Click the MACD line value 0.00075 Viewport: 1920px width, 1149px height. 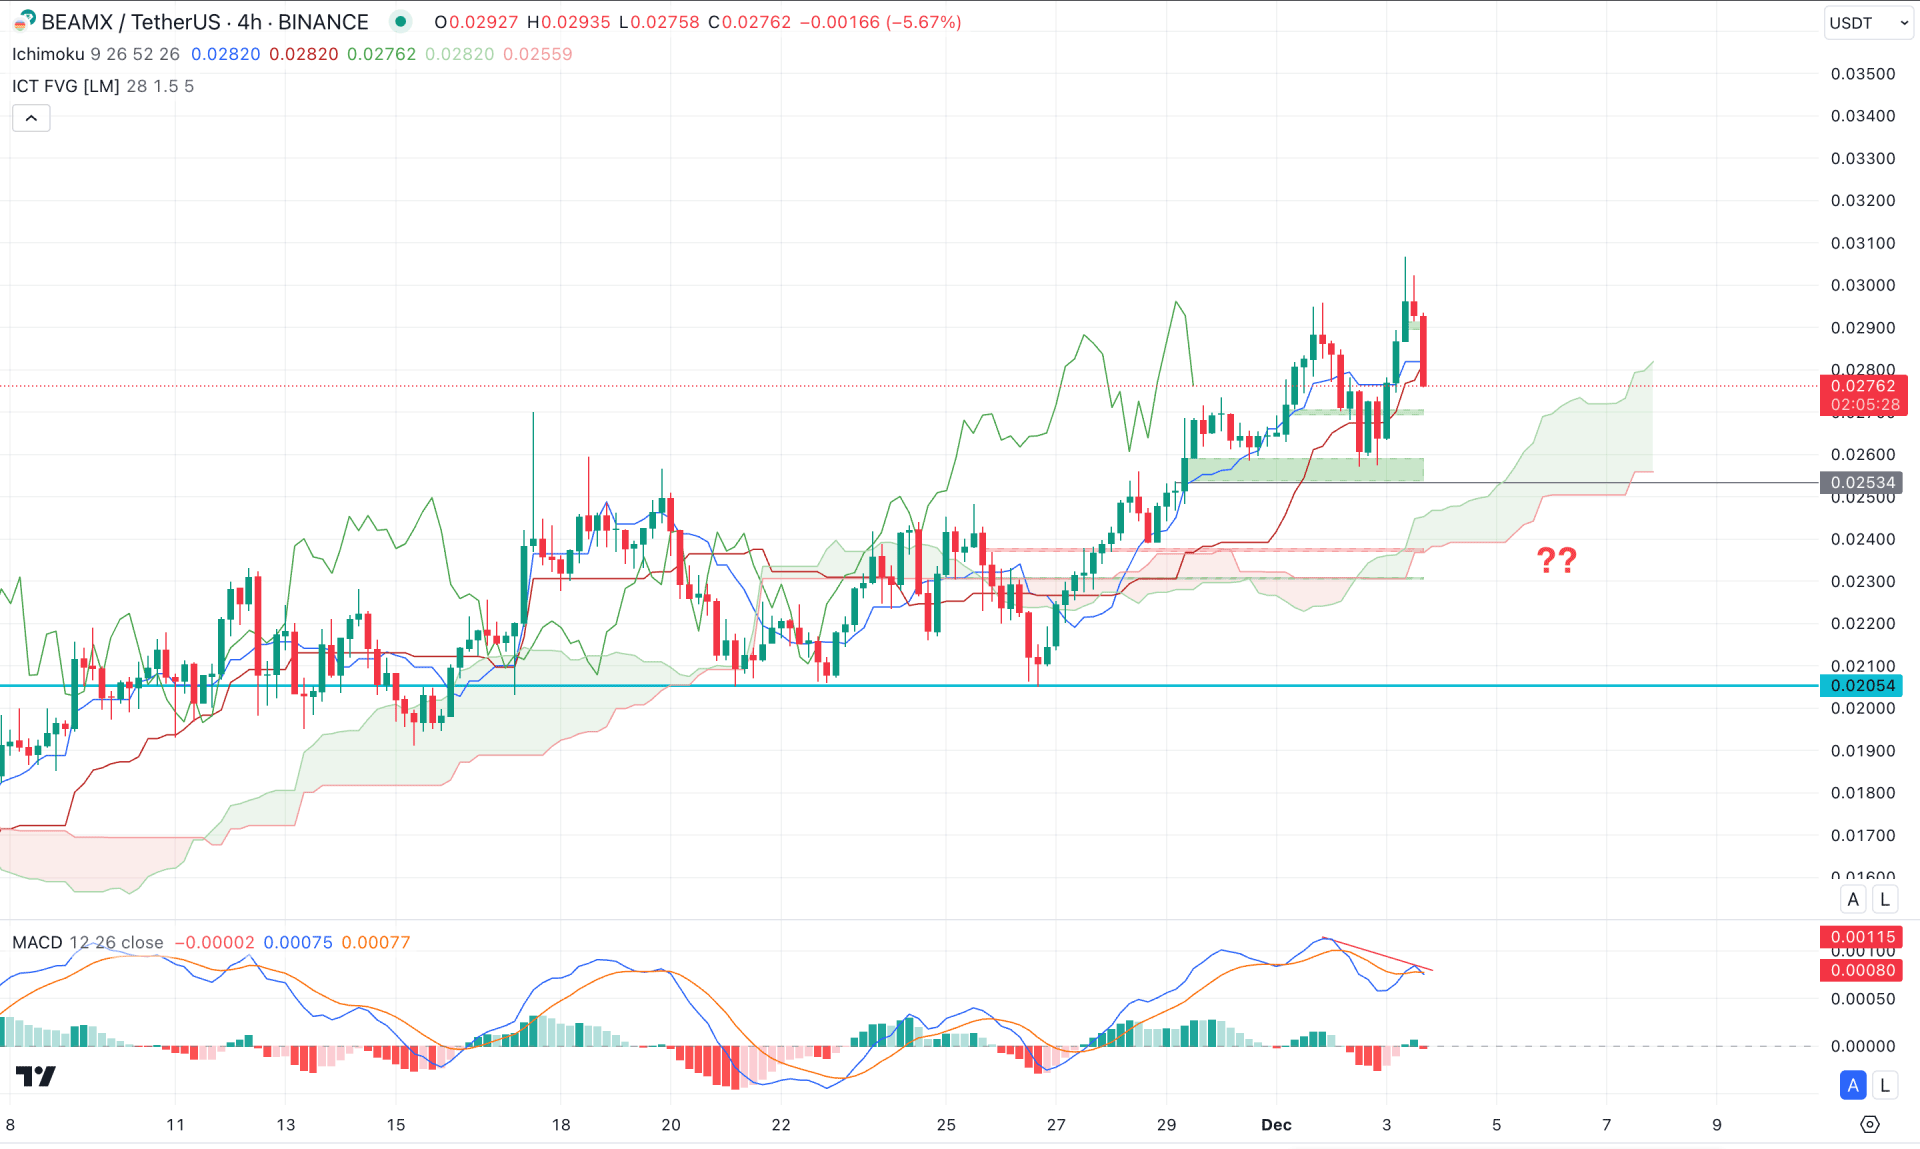click(x=298, y=942)
